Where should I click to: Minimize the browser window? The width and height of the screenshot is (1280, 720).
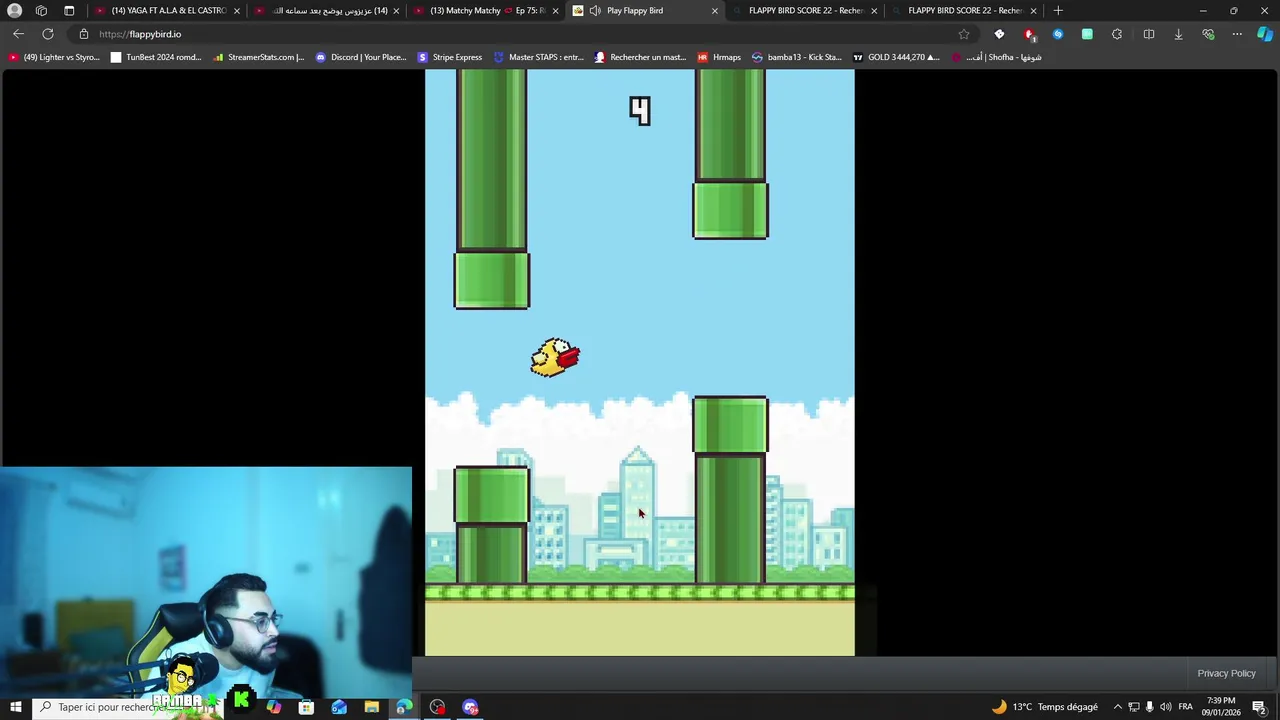(1203, 10)
